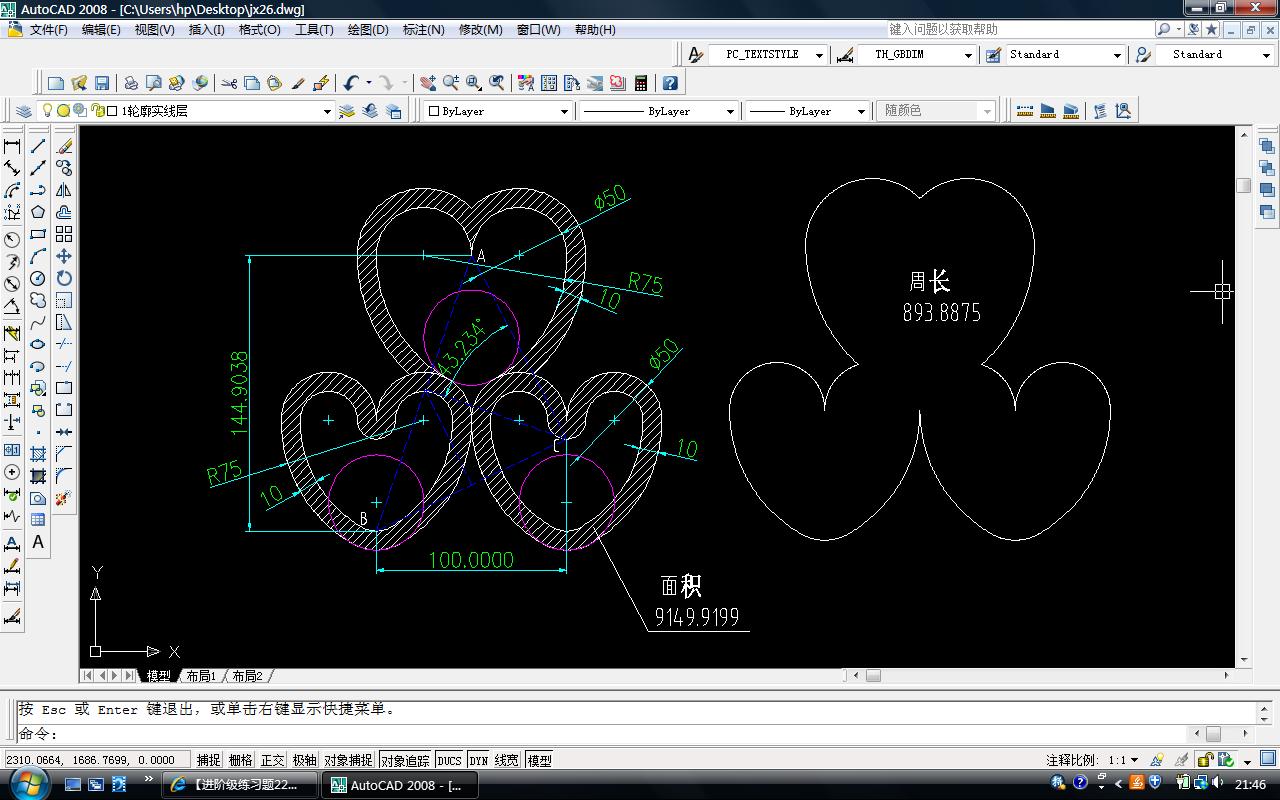Click the volume speaker tray icon

[x=1216, y=784]
